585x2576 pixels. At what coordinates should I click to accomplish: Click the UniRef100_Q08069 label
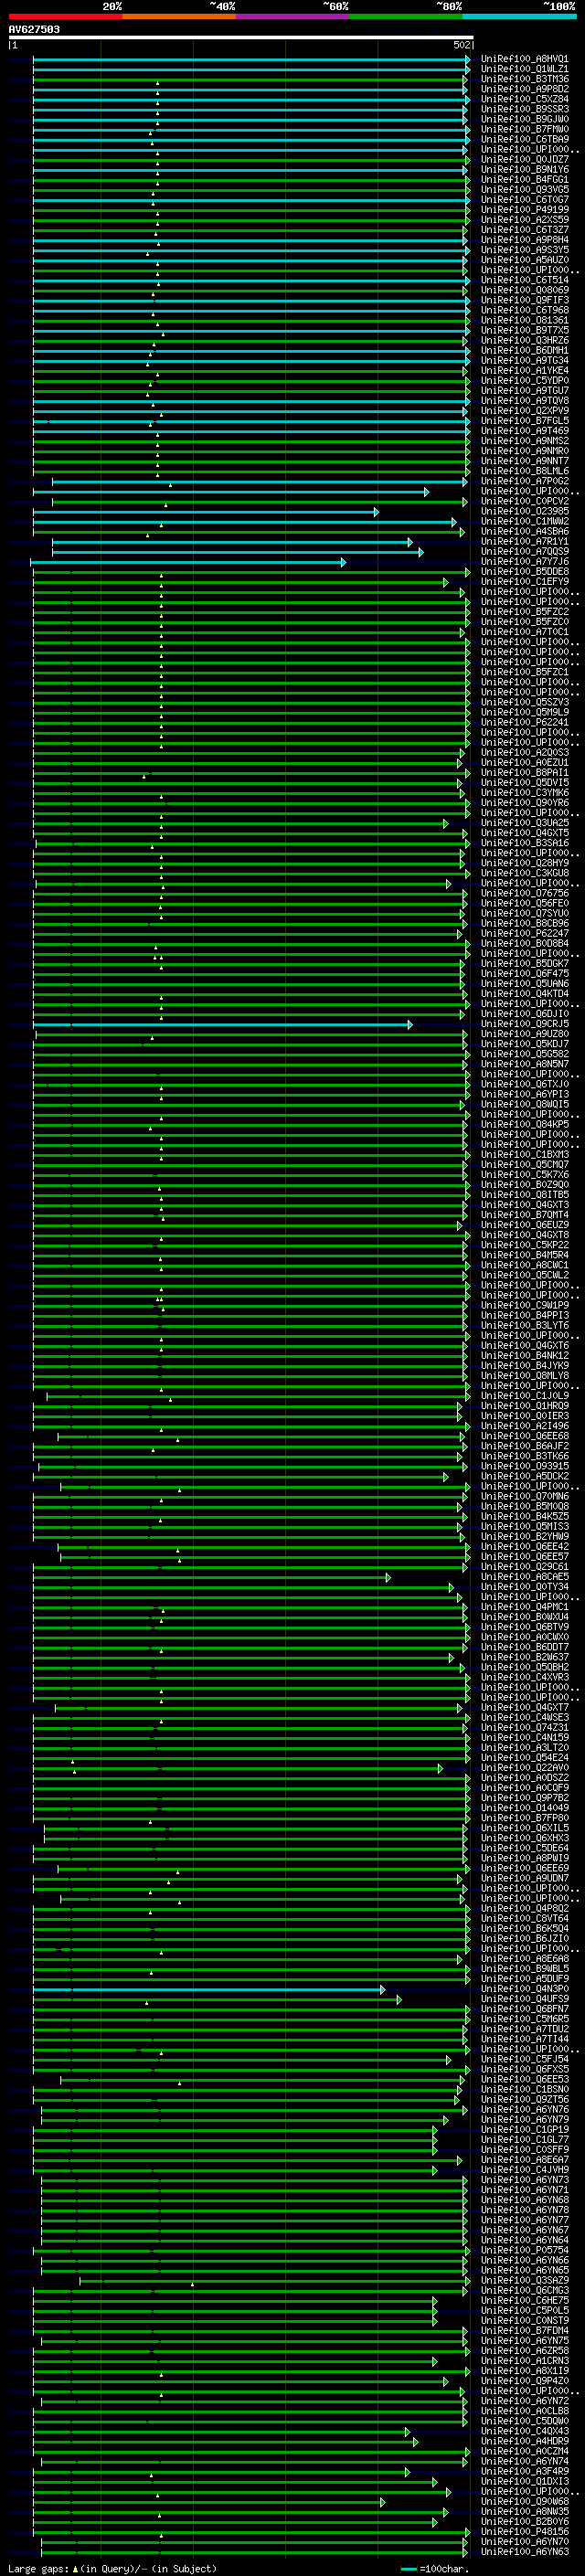[x=525, y=290]
